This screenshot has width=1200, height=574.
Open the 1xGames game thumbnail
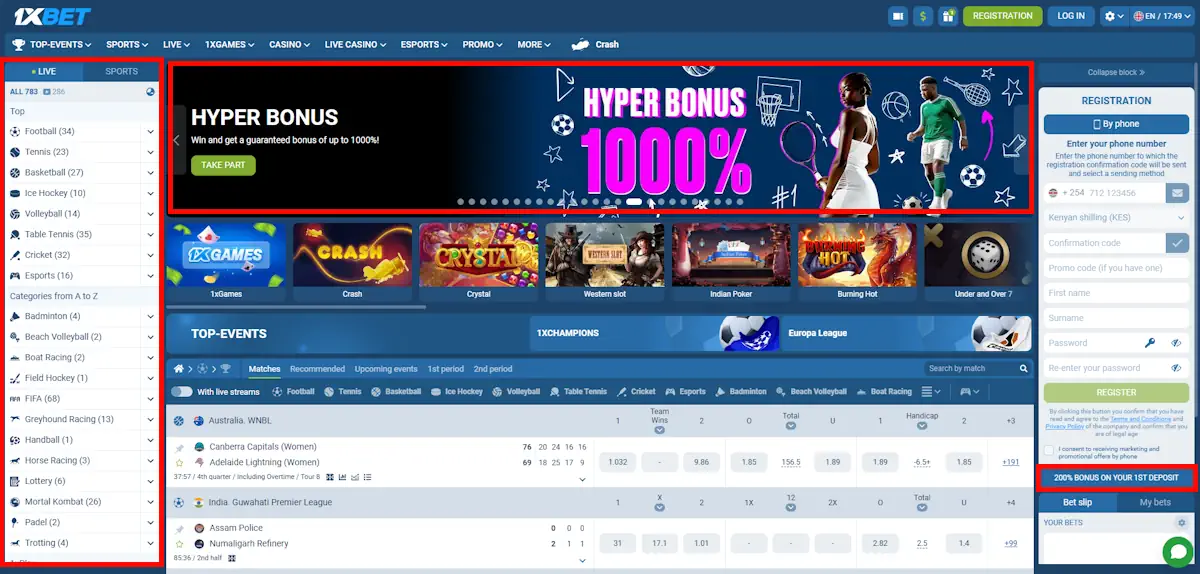(x=226, y=261)
